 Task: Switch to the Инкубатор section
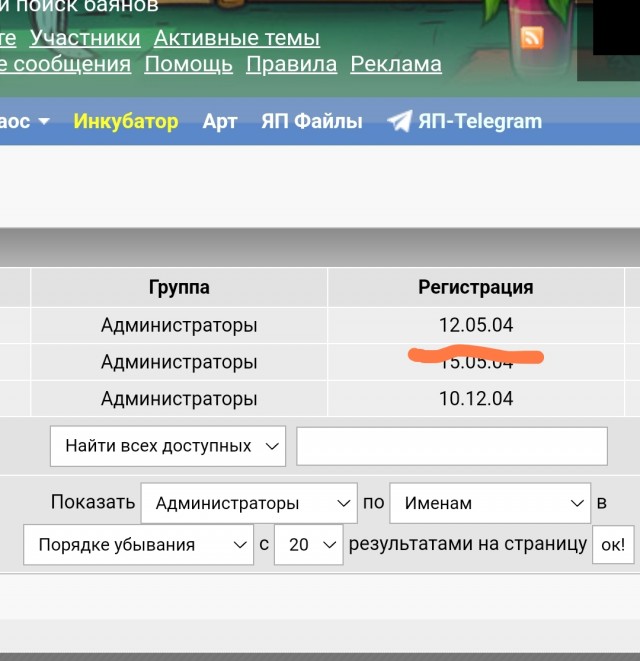point(126,121)
